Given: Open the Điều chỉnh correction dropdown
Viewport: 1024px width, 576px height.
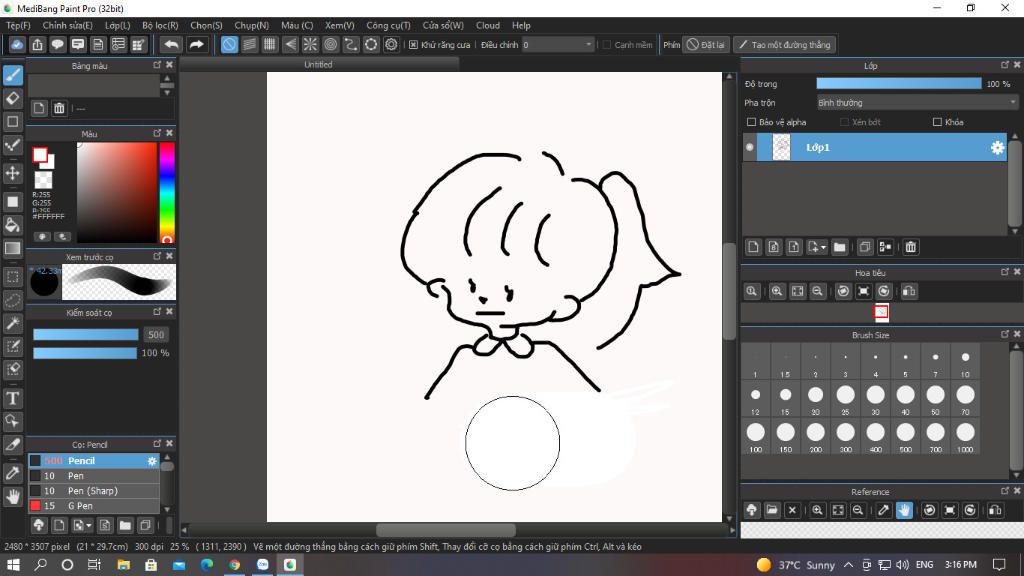Looking at the screenshot, I should click(558, 44).
